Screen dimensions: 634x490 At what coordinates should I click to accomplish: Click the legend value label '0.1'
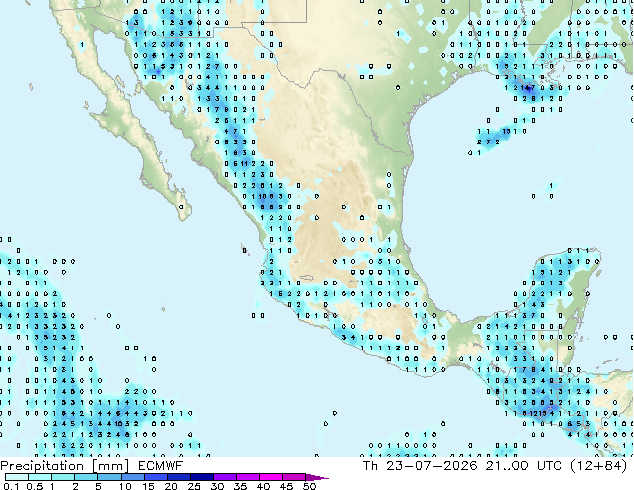(x=12, y=486)
